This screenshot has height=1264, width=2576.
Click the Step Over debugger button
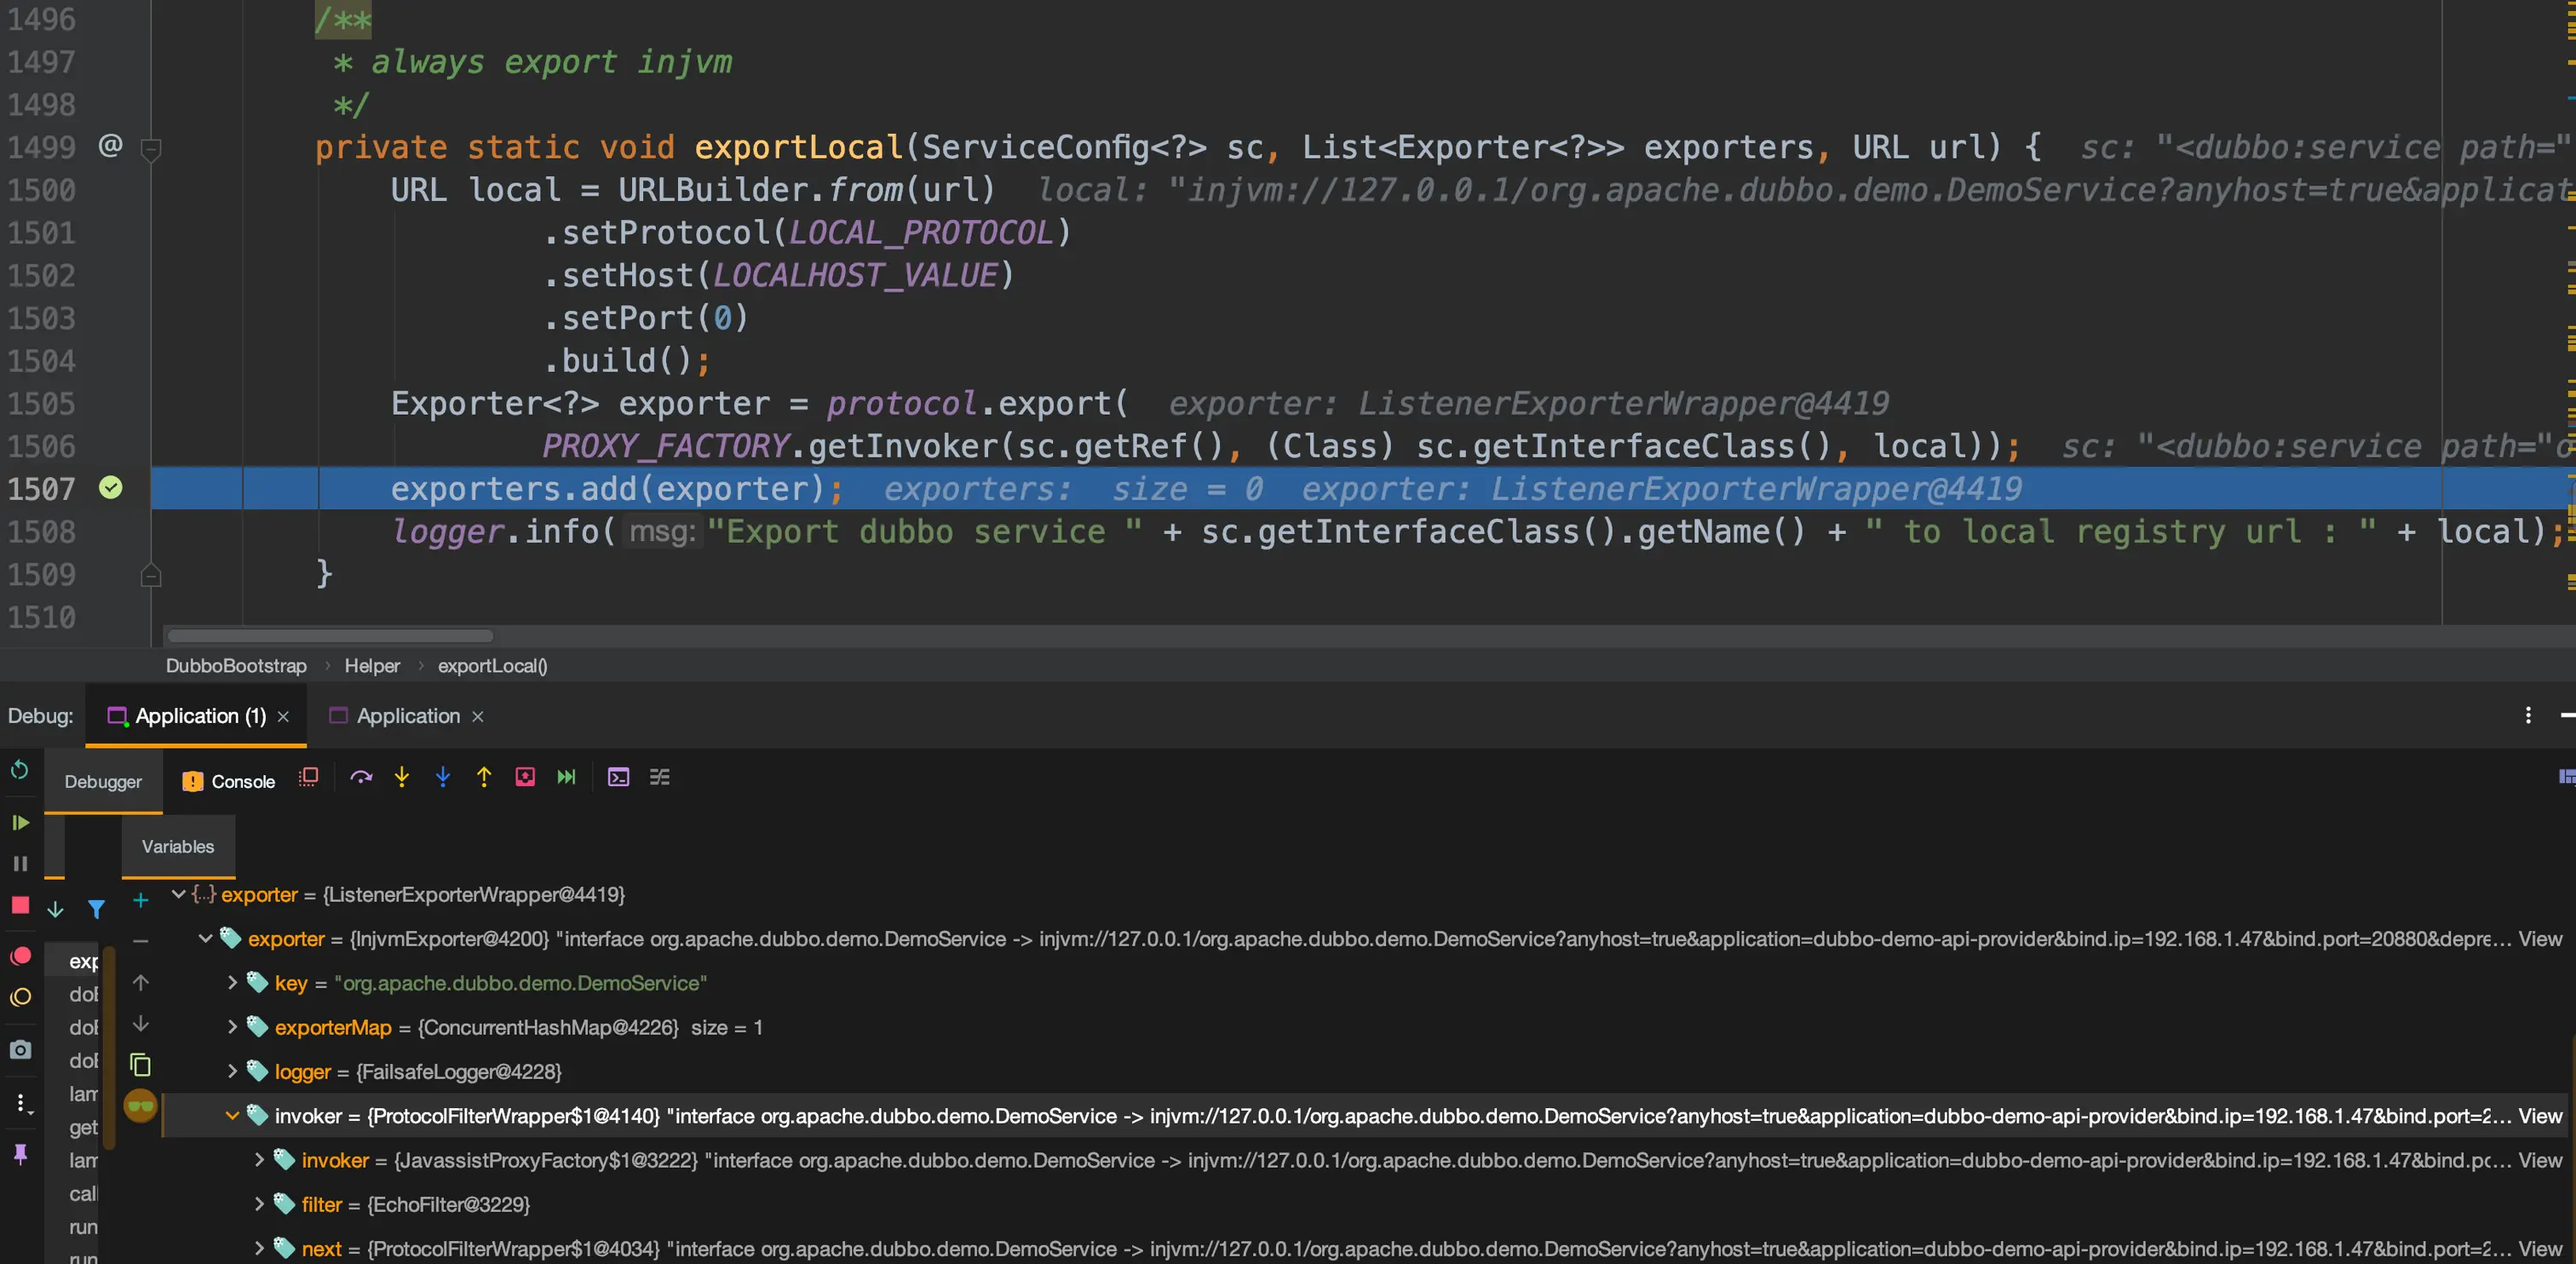click(361, 777)
